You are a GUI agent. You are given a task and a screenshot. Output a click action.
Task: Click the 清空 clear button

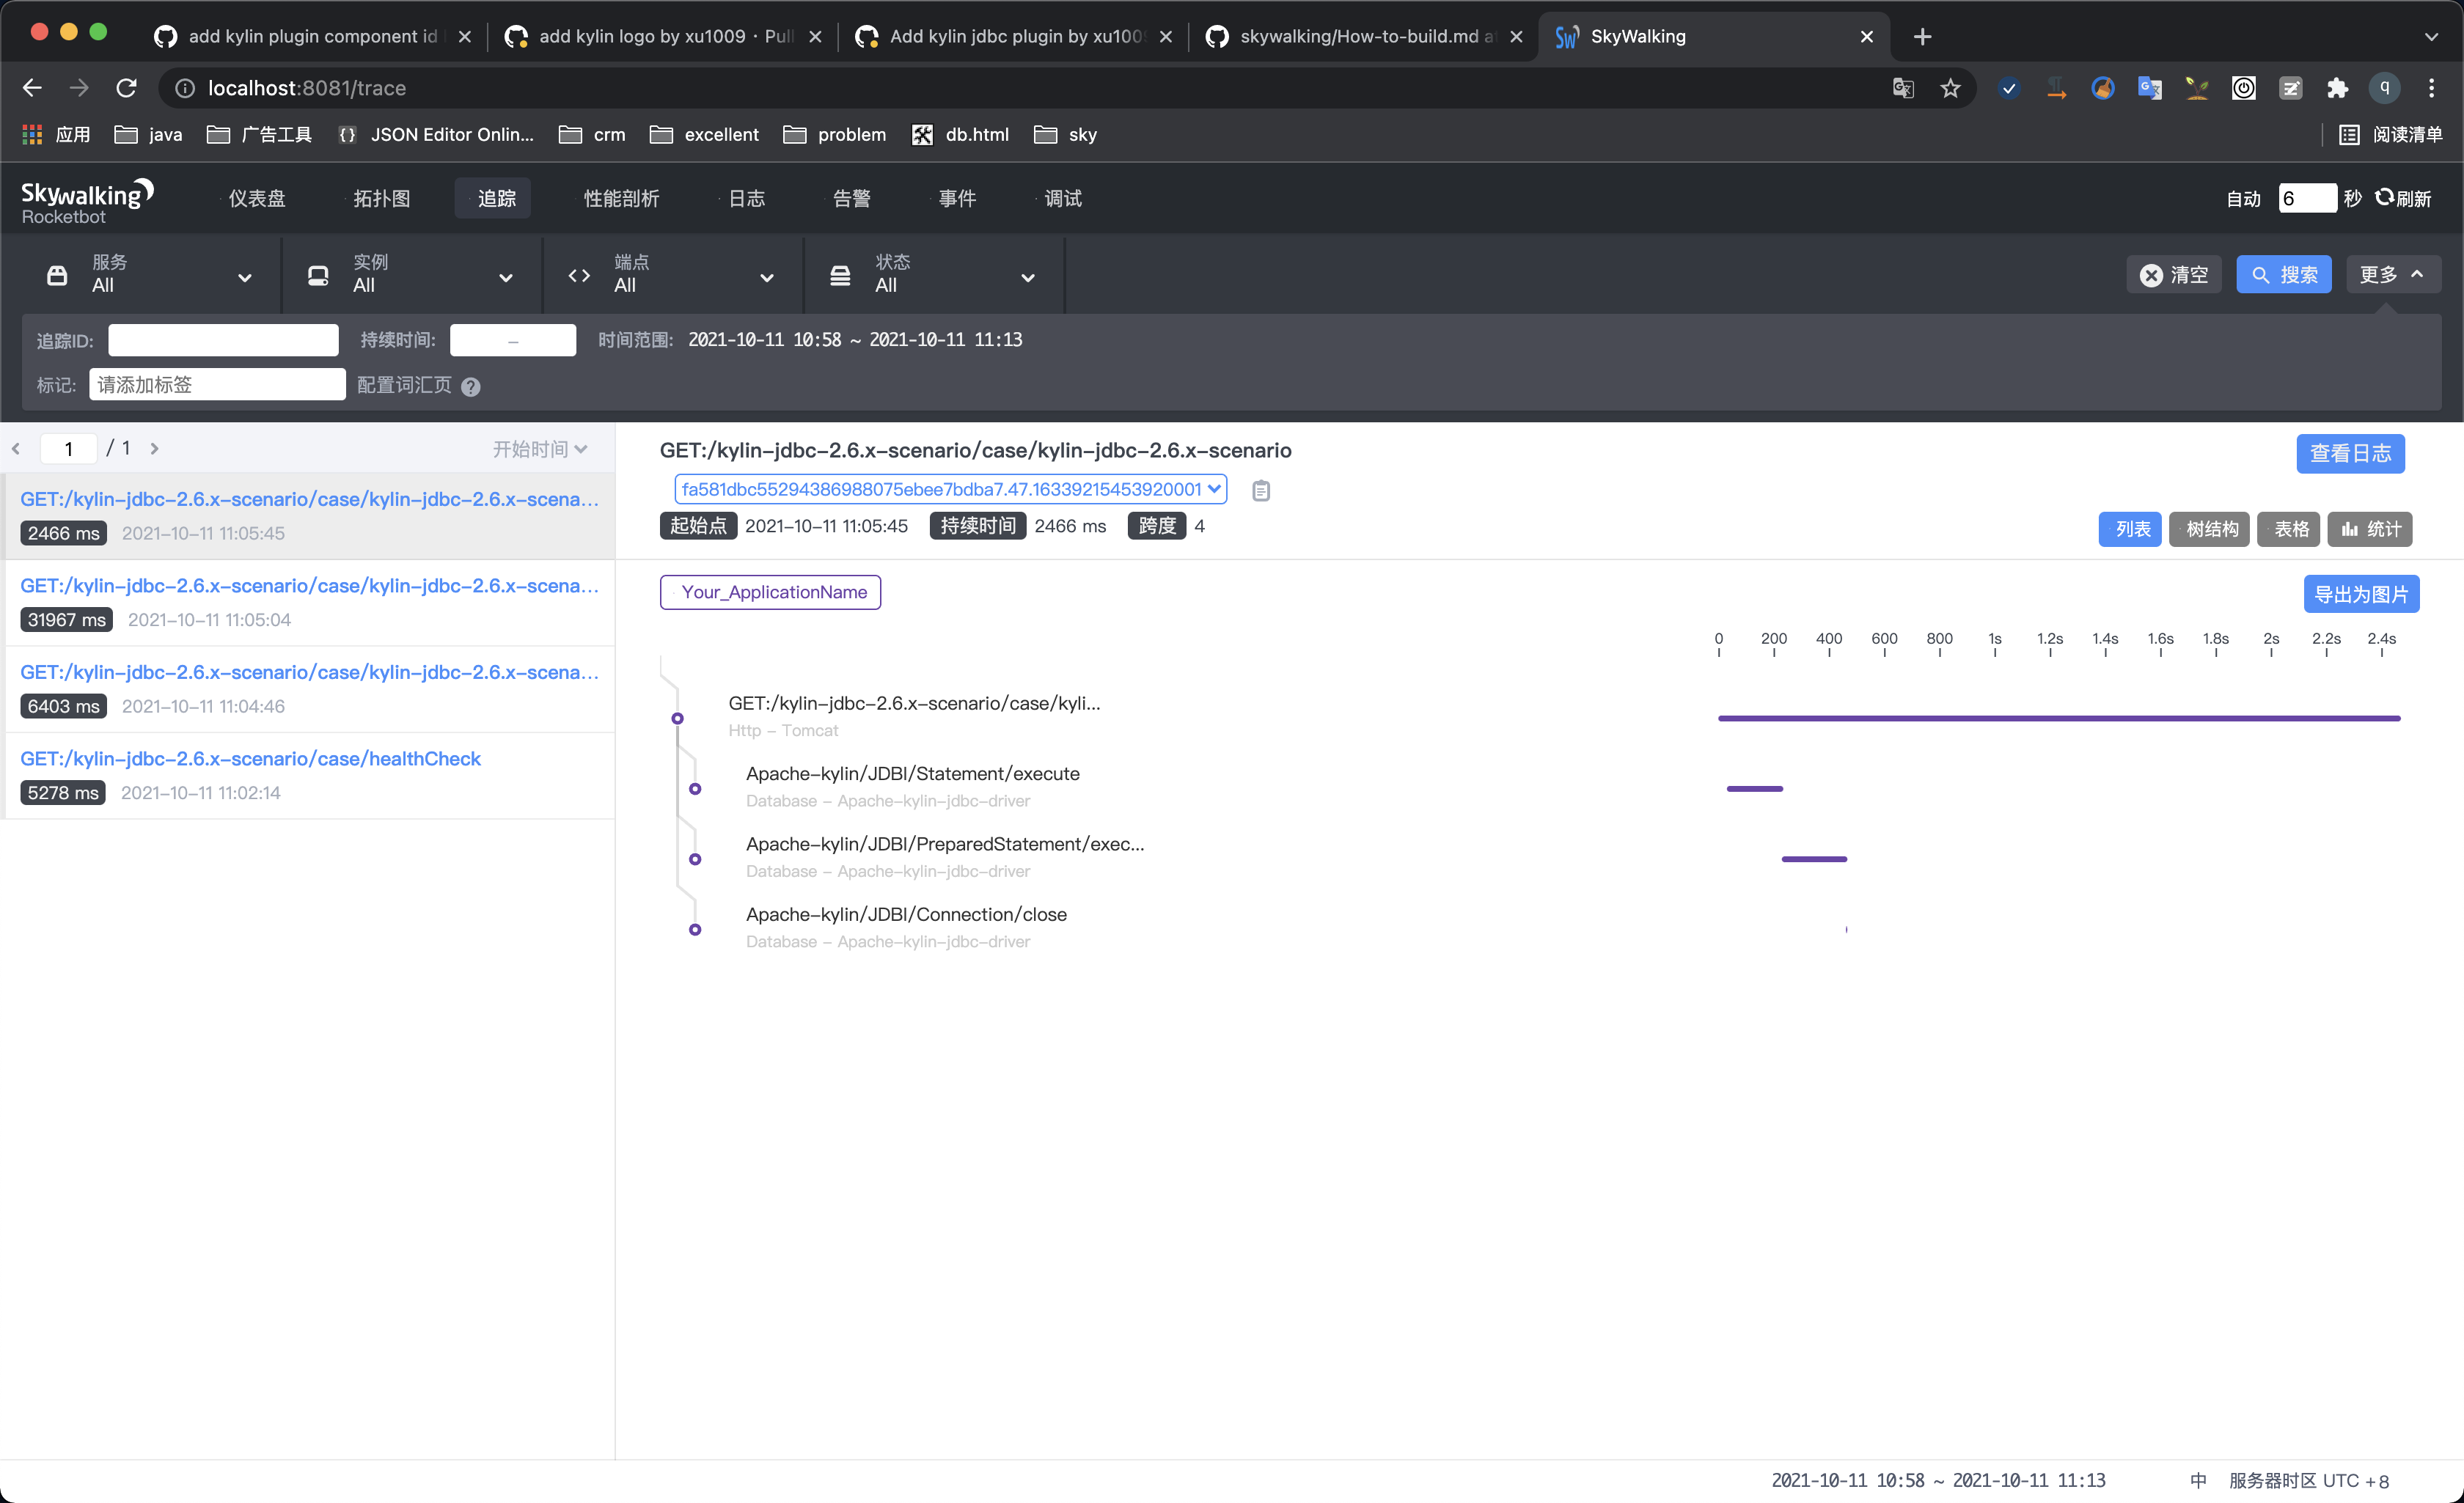(x=2174, y=275)
